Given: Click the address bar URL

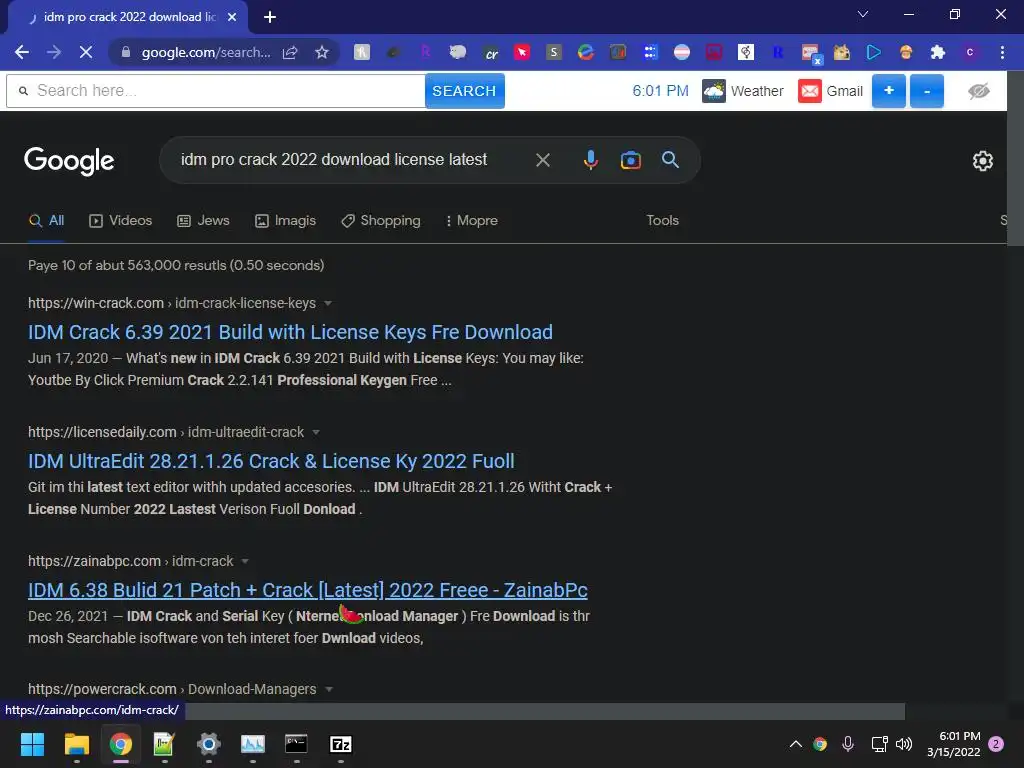Looking at the screenshot, I should pyautogui.click(x=206, y=52).
